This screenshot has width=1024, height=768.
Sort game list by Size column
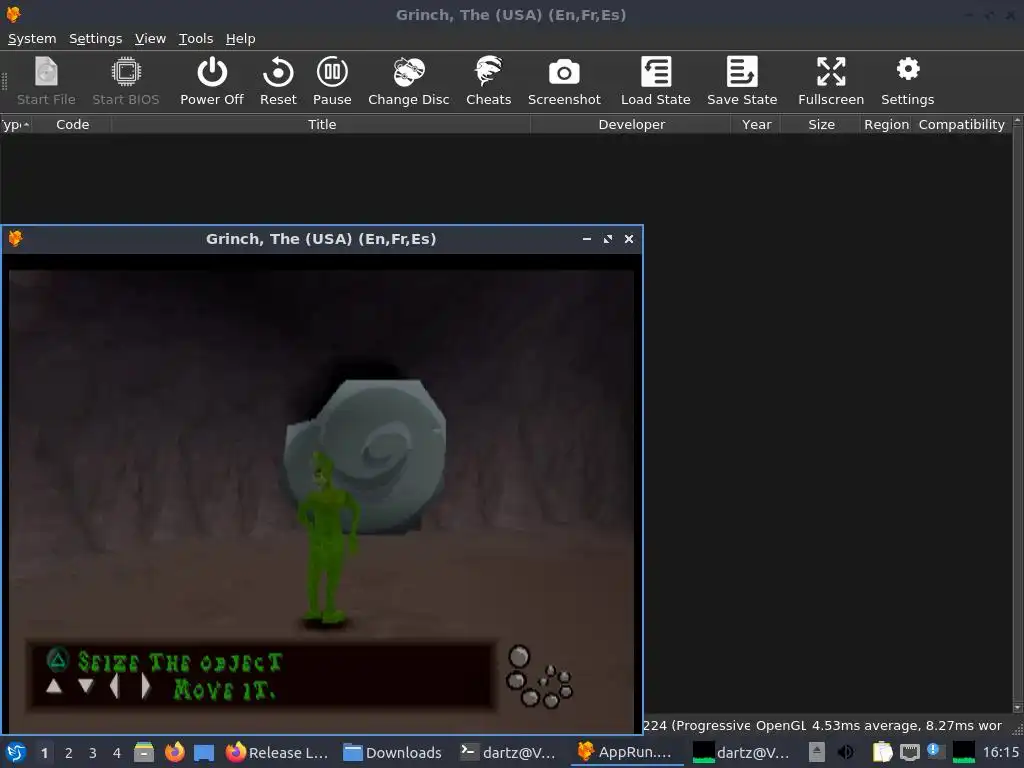click(821, 124)
